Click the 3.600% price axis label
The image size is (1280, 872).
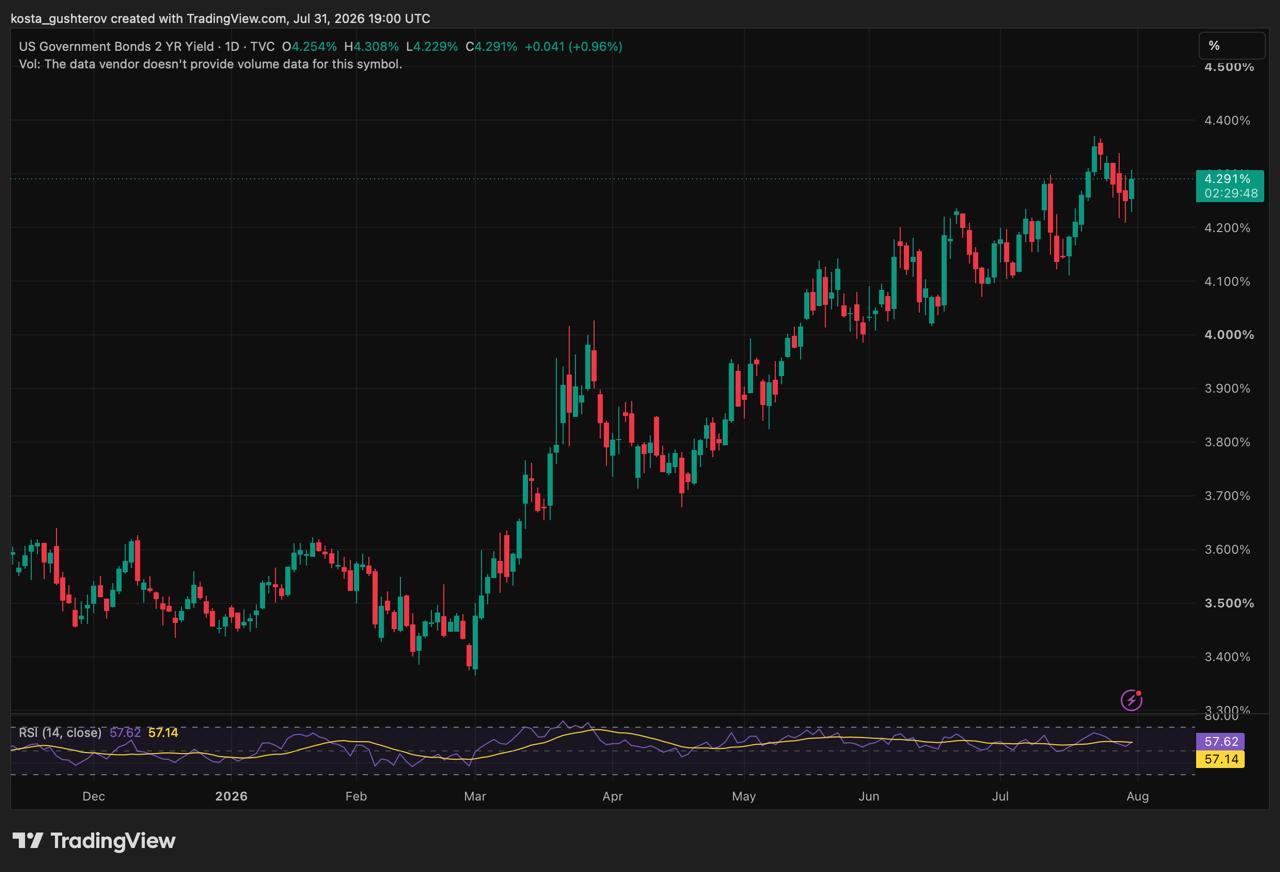[x=1229, y=550]
